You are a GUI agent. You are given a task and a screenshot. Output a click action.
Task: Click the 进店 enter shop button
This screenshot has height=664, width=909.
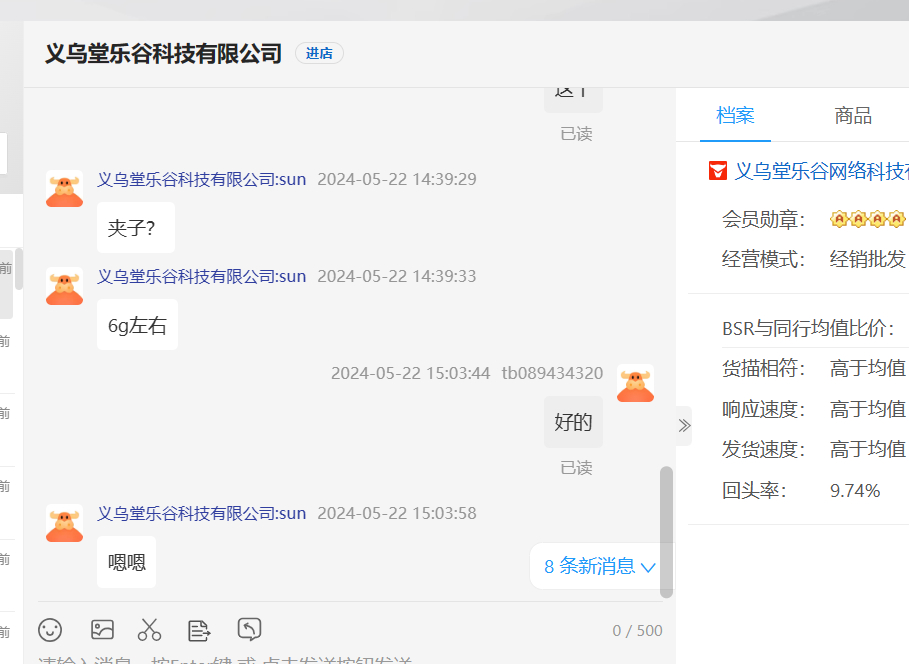319,54
